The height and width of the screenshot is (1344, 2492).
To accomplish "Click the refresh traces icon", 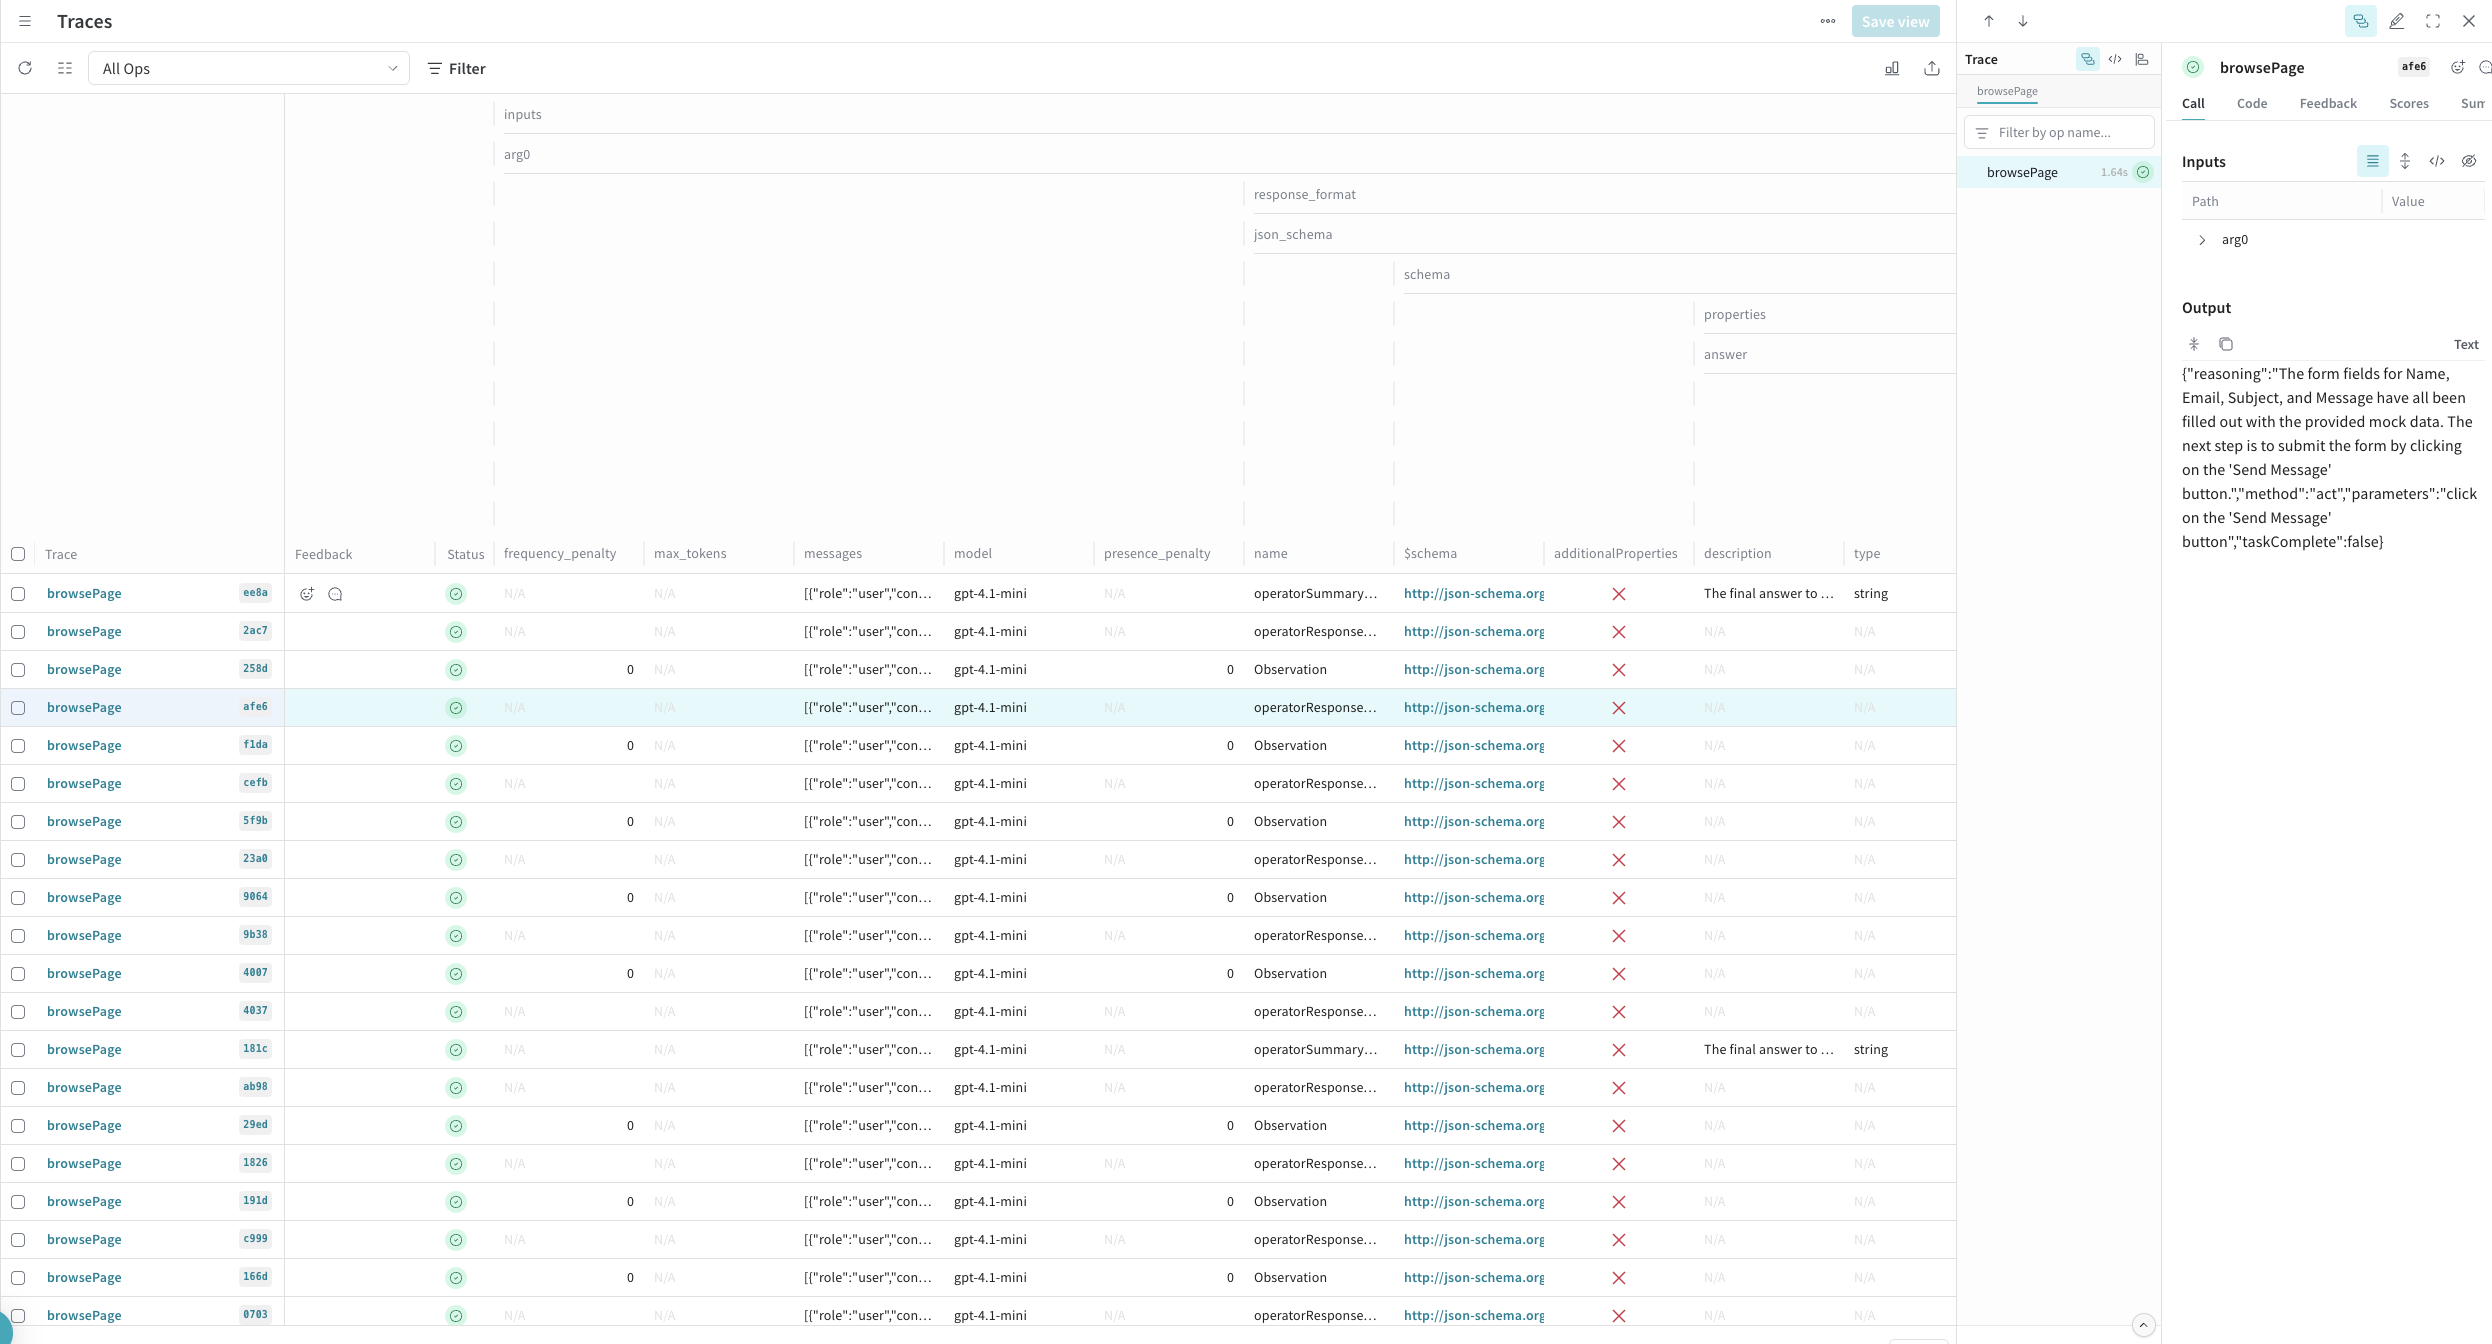I will (25, 68).
